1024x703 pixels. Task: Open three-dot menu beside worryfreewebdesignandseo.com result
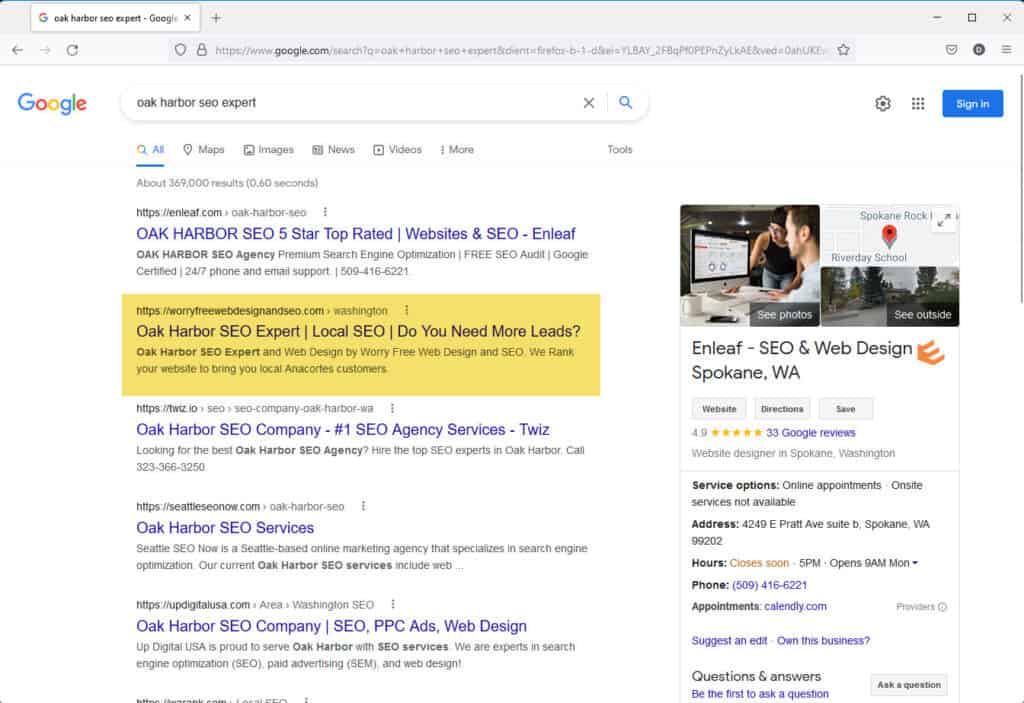click(x=406, y=310)
